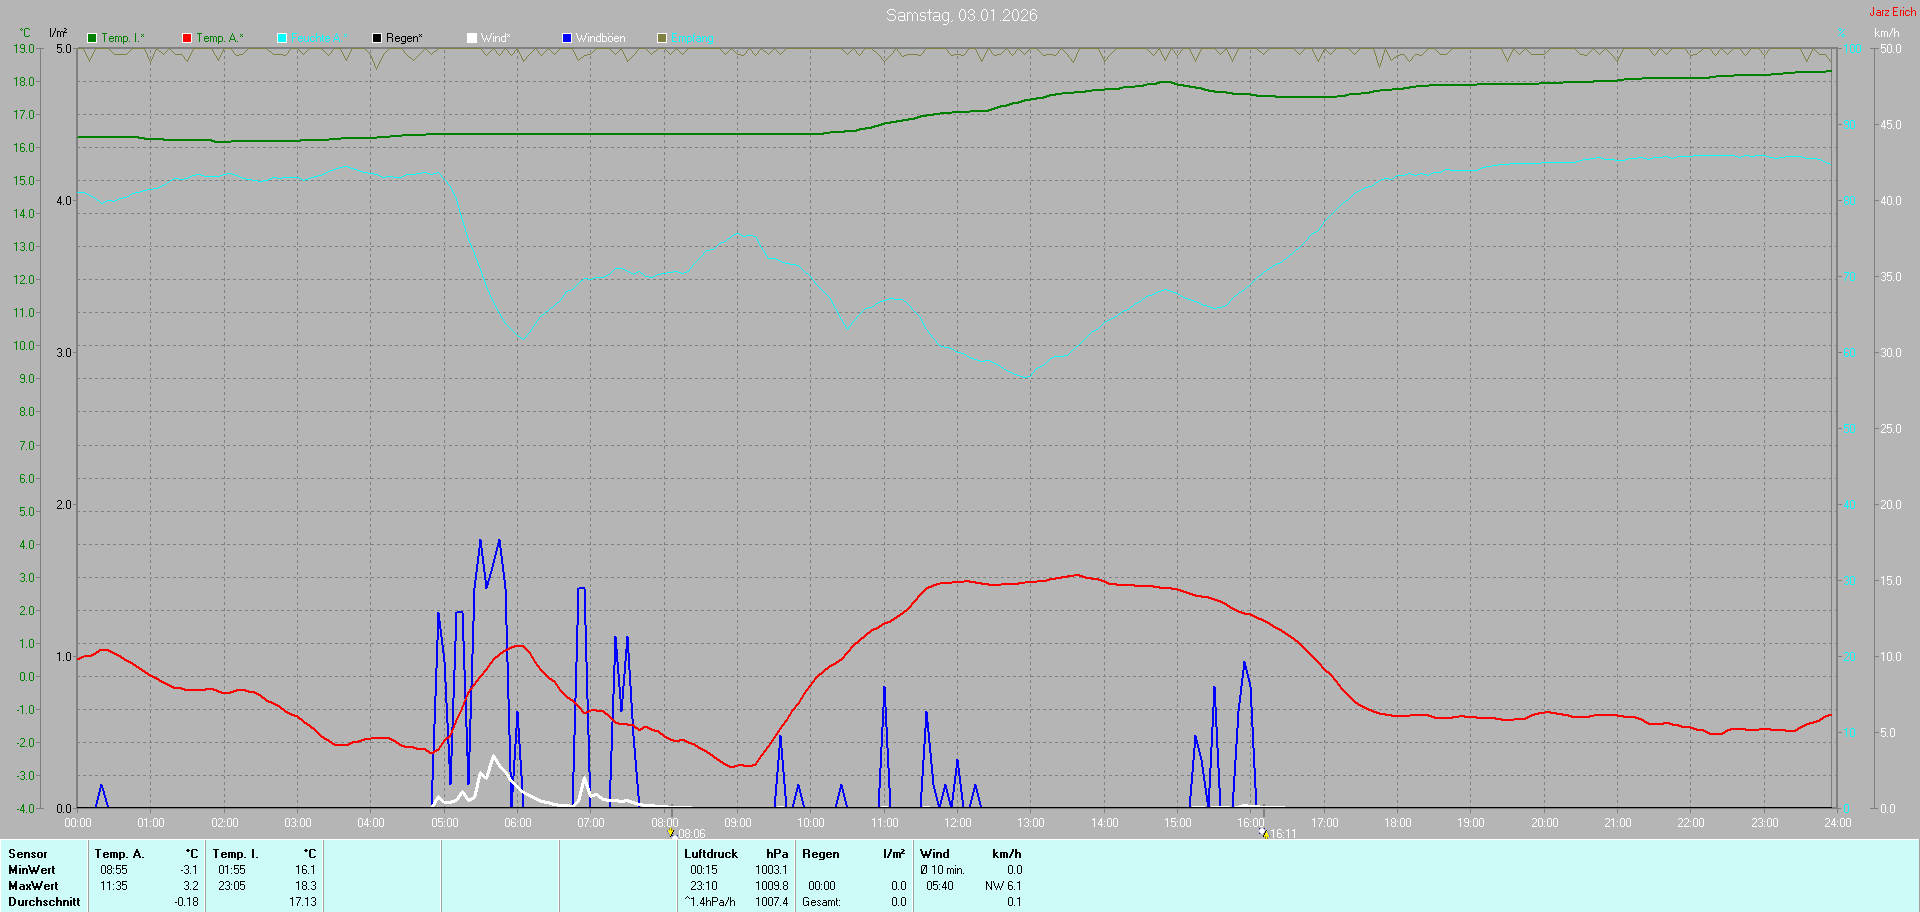This screenshot has height=912, width=1920.
Task: Click the Regen legend label
Action: (x=405, y=38)
